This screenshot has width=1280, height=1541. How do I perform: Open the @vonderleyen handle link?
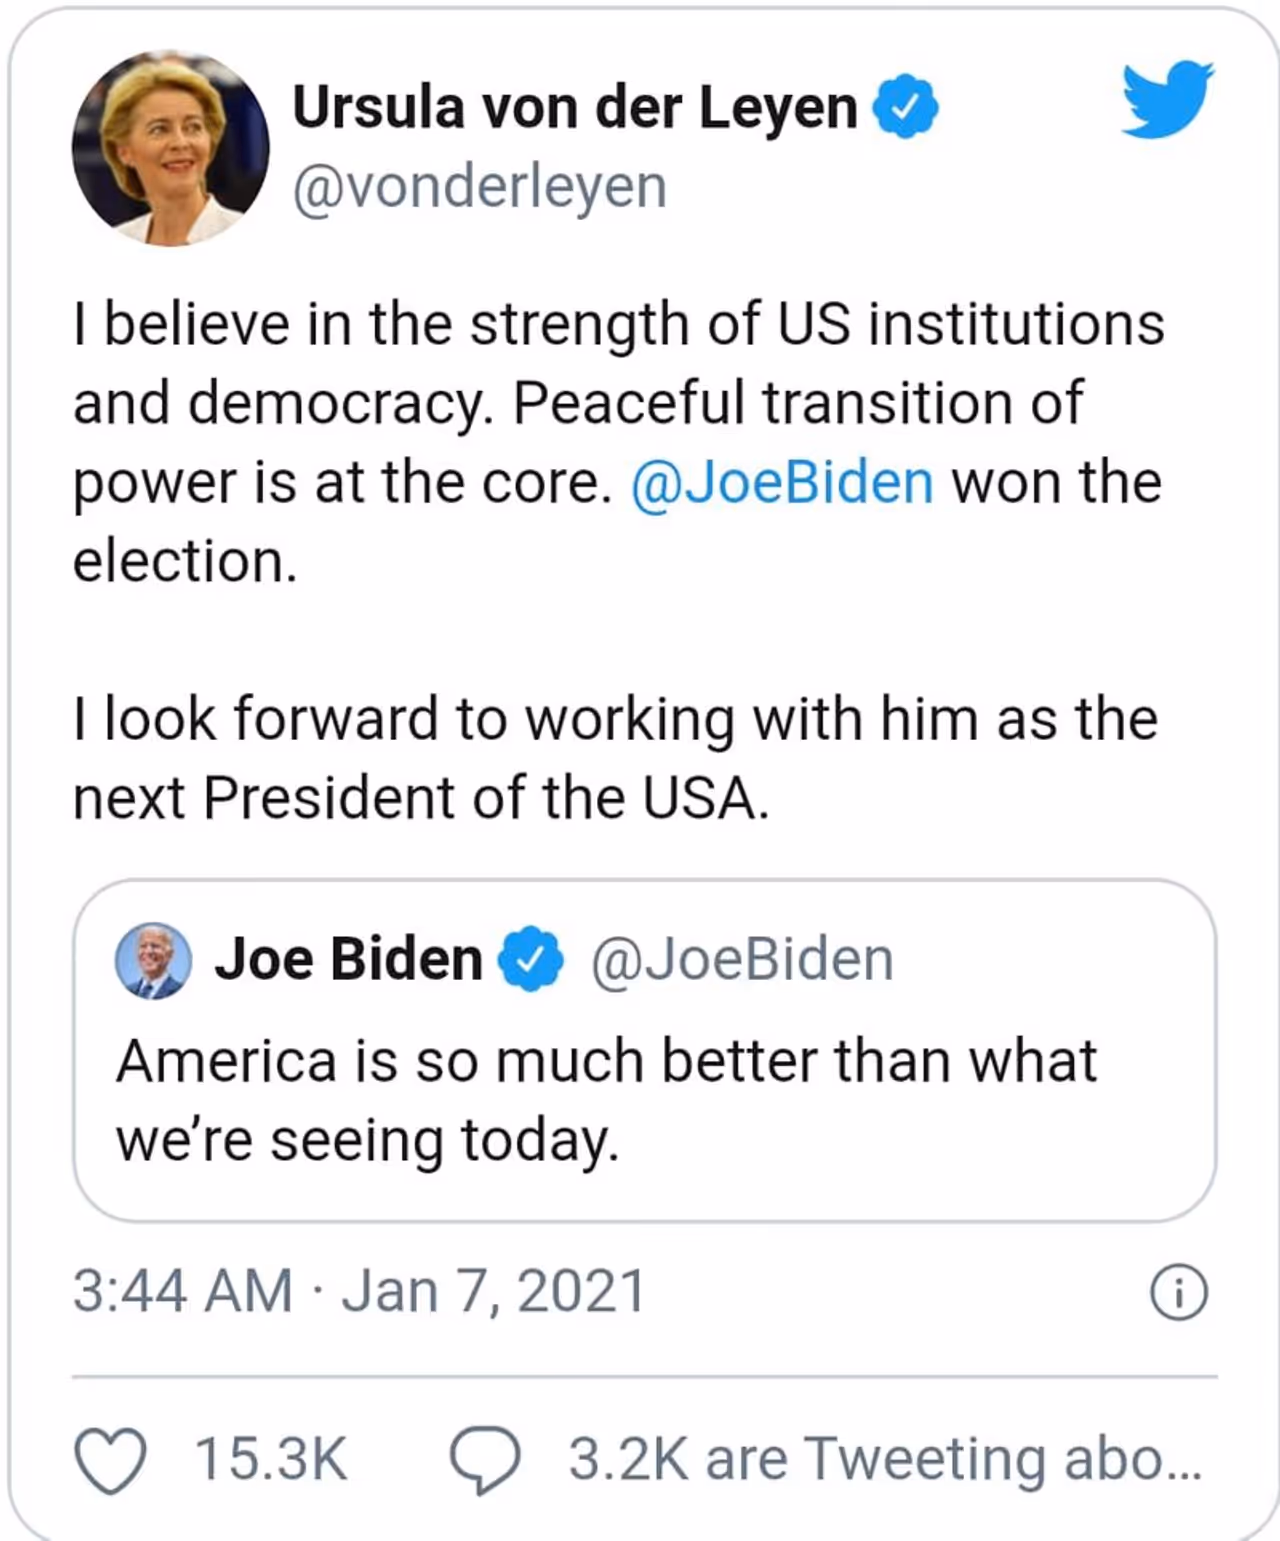coord(479,187)
